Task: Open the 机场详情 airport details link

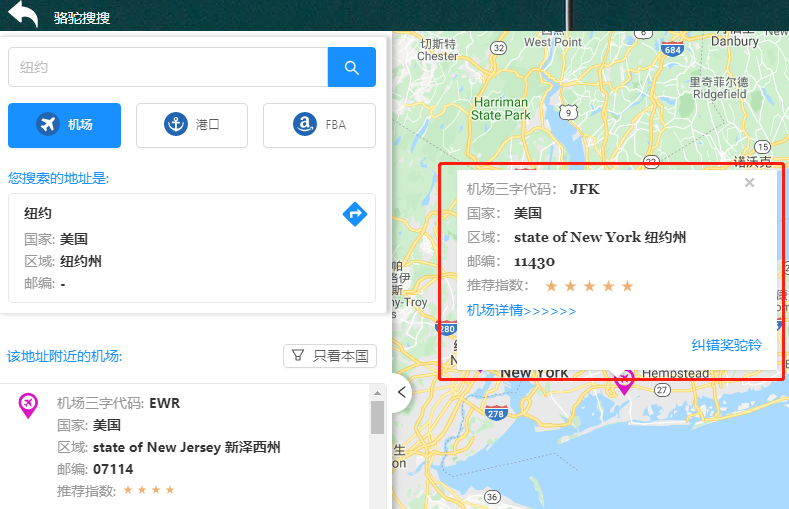Action: click(521, 310)
